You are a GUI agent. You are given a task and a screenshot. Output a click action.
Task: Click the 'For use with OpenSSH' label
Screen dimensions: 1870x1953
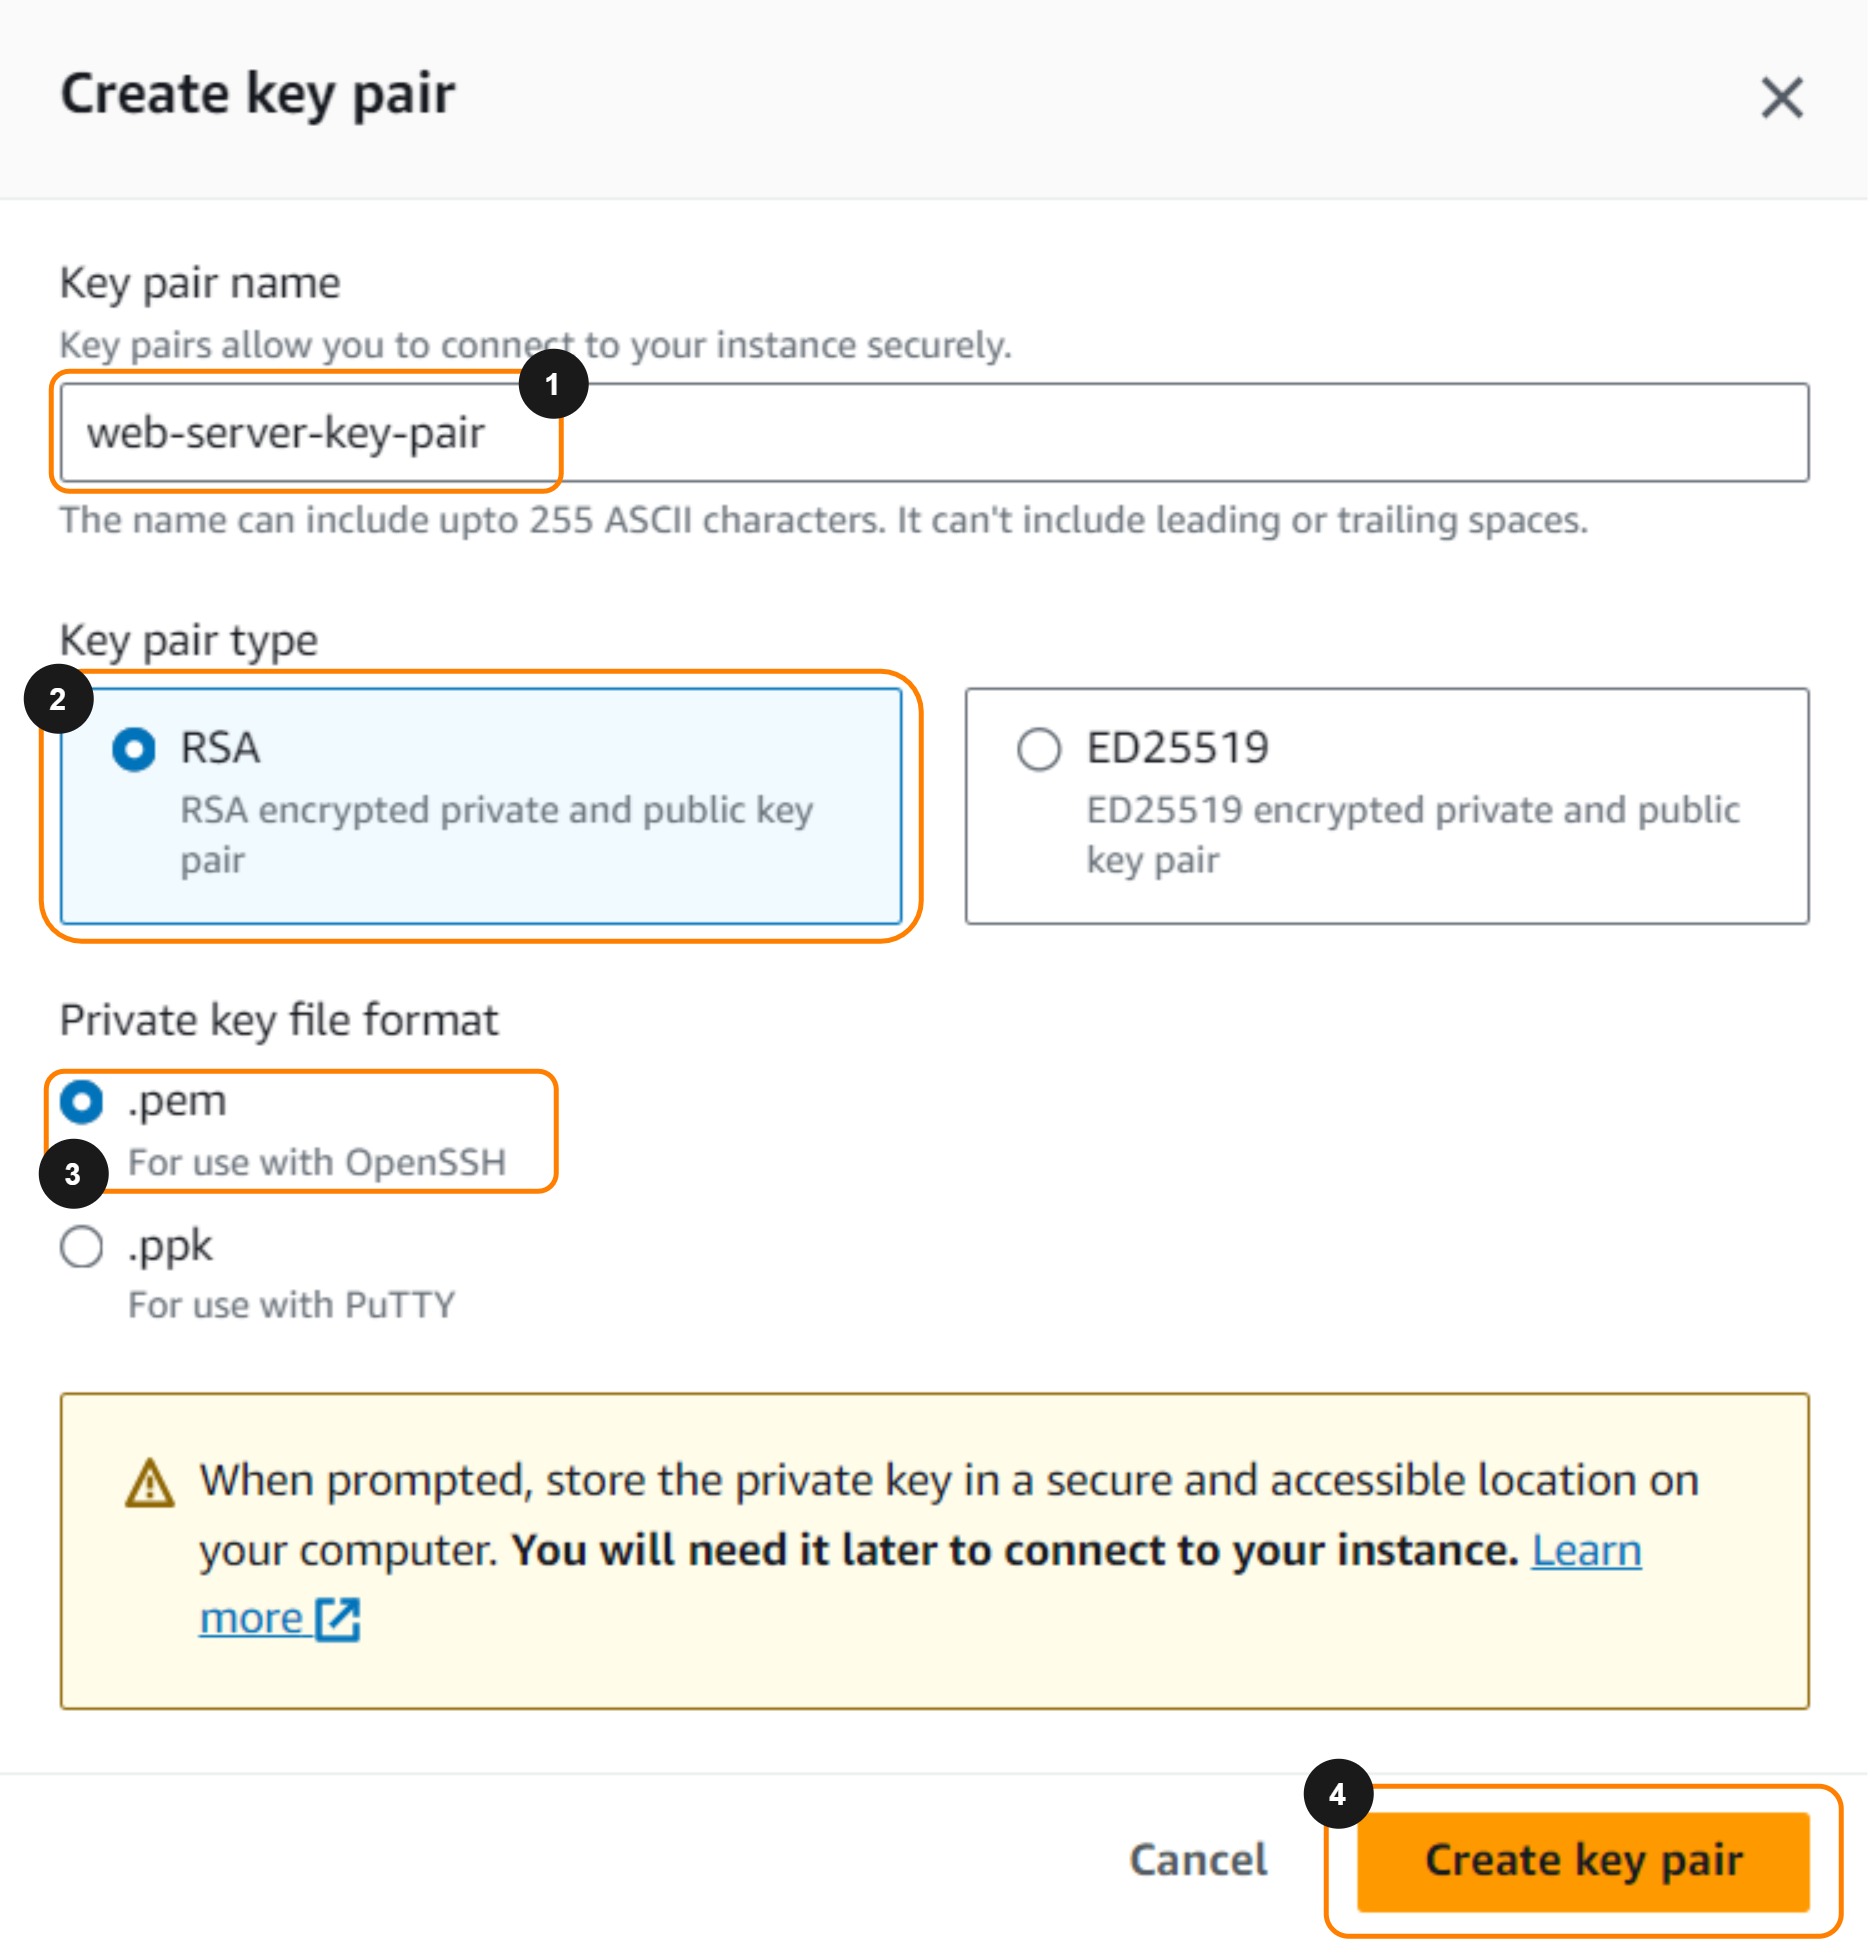(317, 1162)
